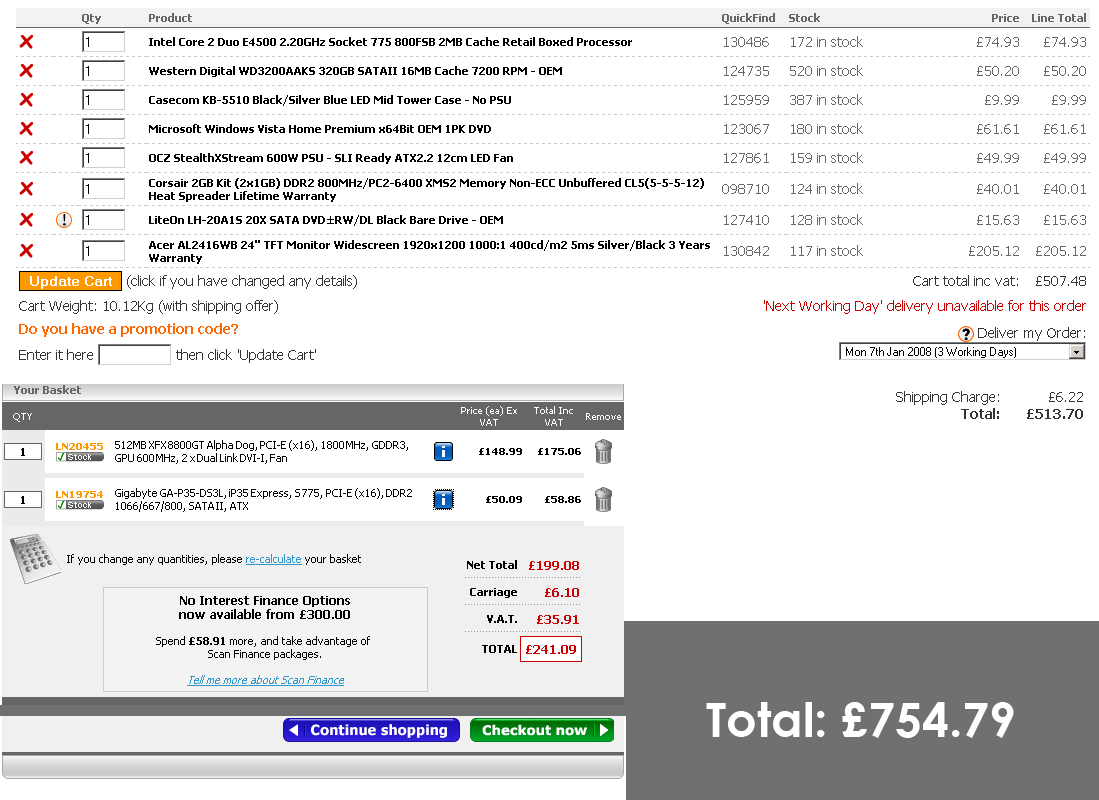Screen dimensions: 1099x800
Task: Open product code LN20455 link
Action: tap(79, 446)
